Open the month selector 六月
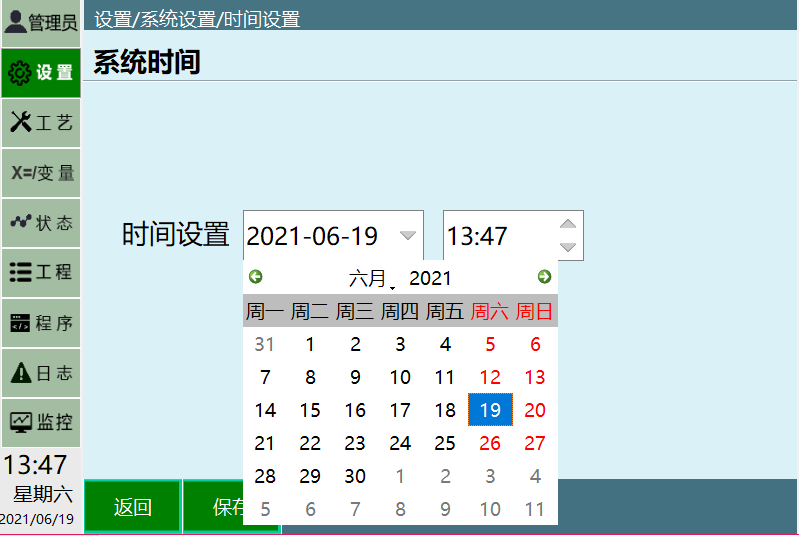This screenshot has height=536, width=799. (368, 278)
